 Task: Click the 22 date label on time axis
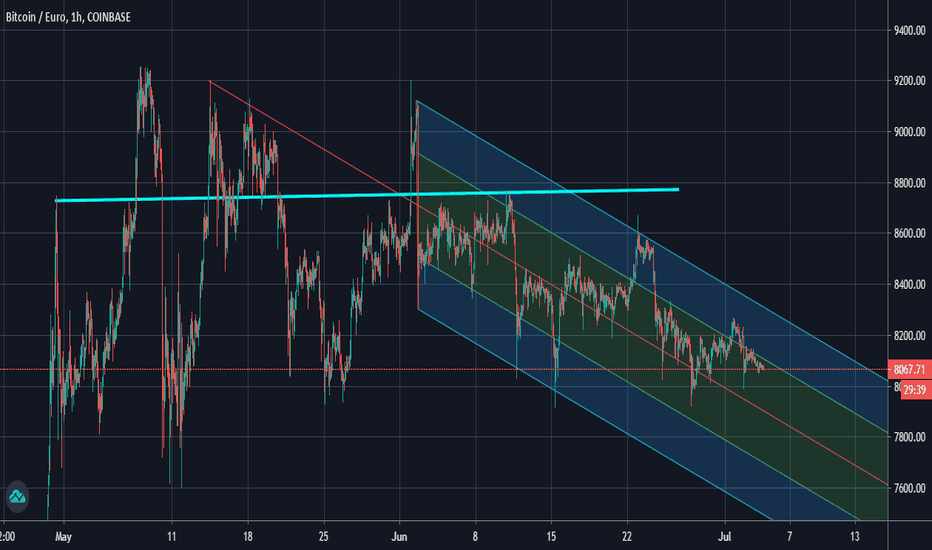click(x=627, y=536)
